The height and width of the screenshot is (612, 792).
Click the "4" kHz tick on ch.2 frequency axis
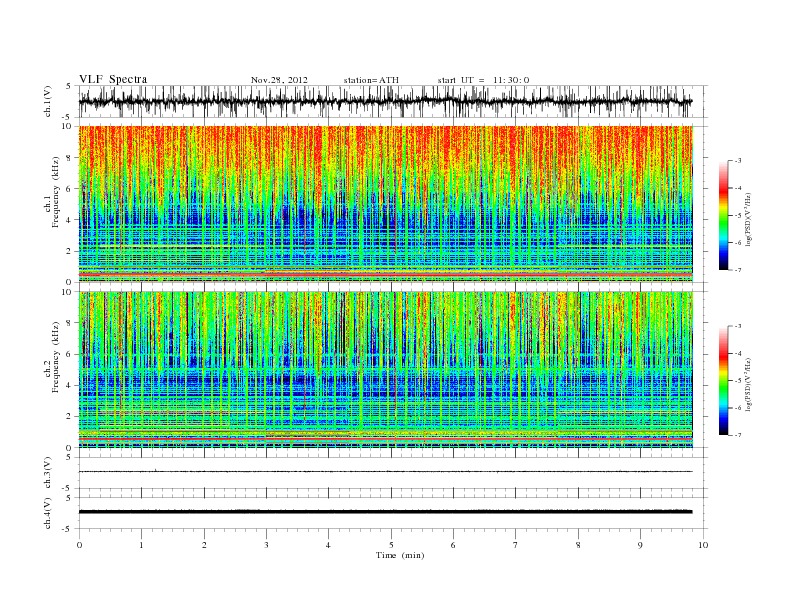[x=69, y=386]
